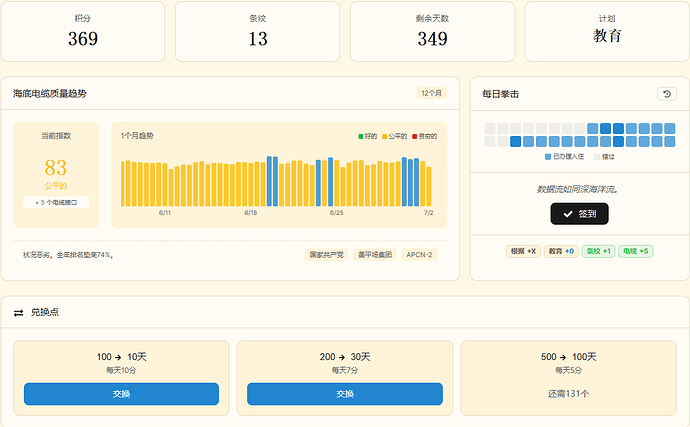Screen dimensions: 690x427
Task: Click the 条纹 +1 reward chip
Action: pos(598,251)
